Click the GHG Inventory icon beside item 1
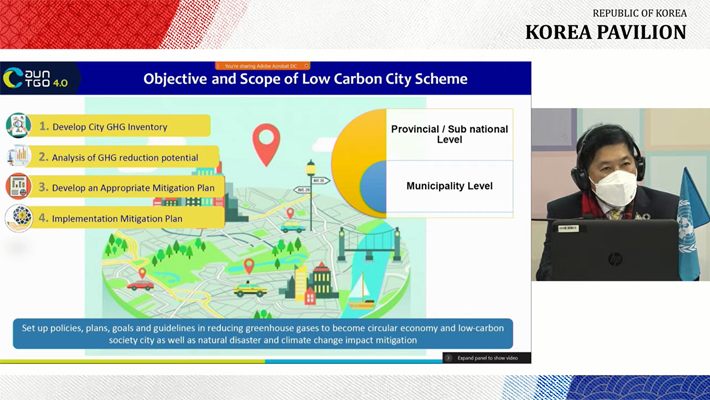This screenshot has width=710, height=400. coord(18,126)
